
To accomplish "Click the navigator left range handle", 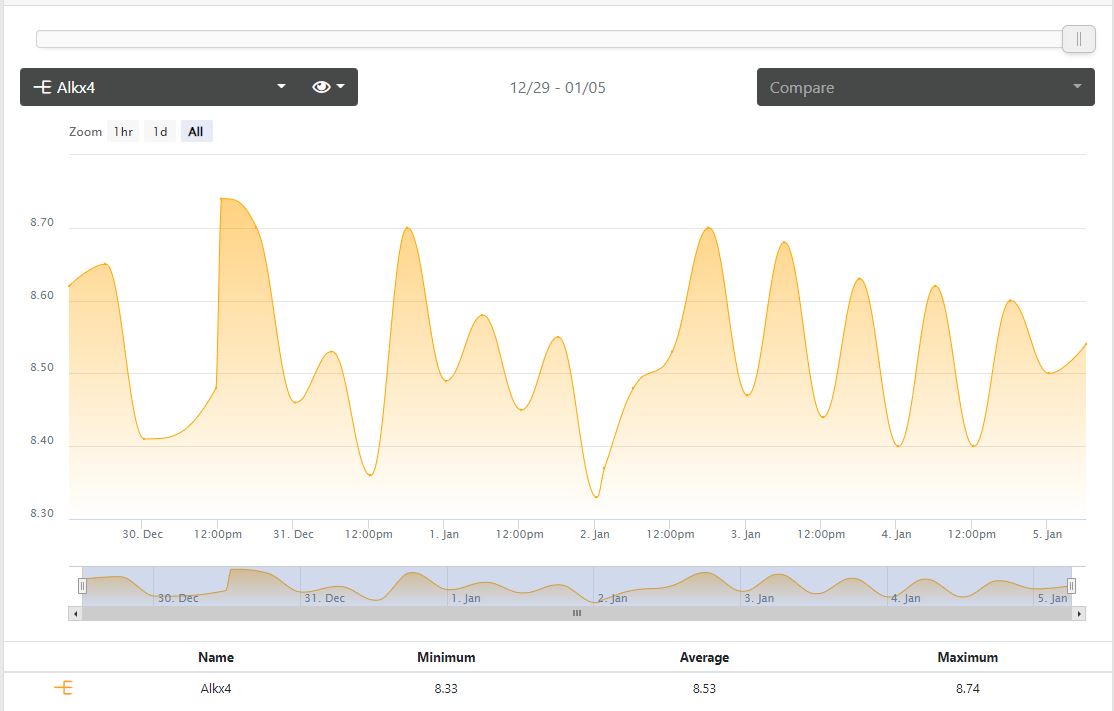I will pos(82,585).
